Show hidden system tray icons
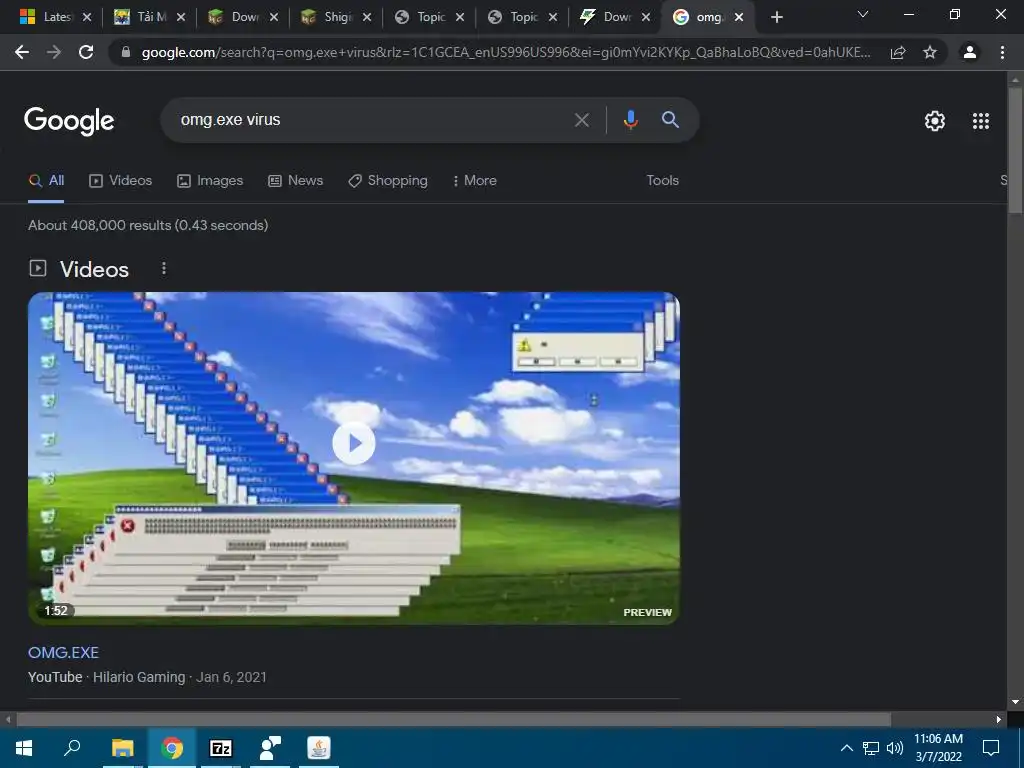This screenshot has width=1024, height=768. 846,748
